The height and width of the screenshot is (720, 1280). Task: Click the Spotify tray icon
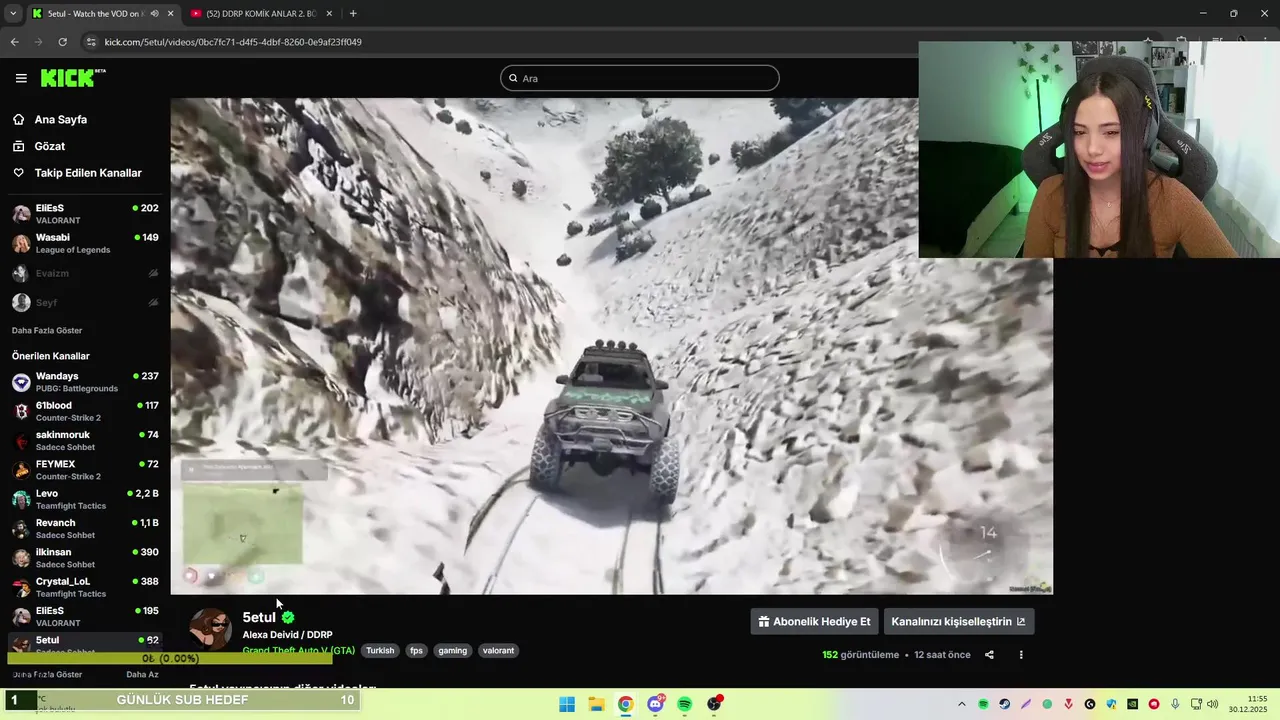(x=983, y=704)
